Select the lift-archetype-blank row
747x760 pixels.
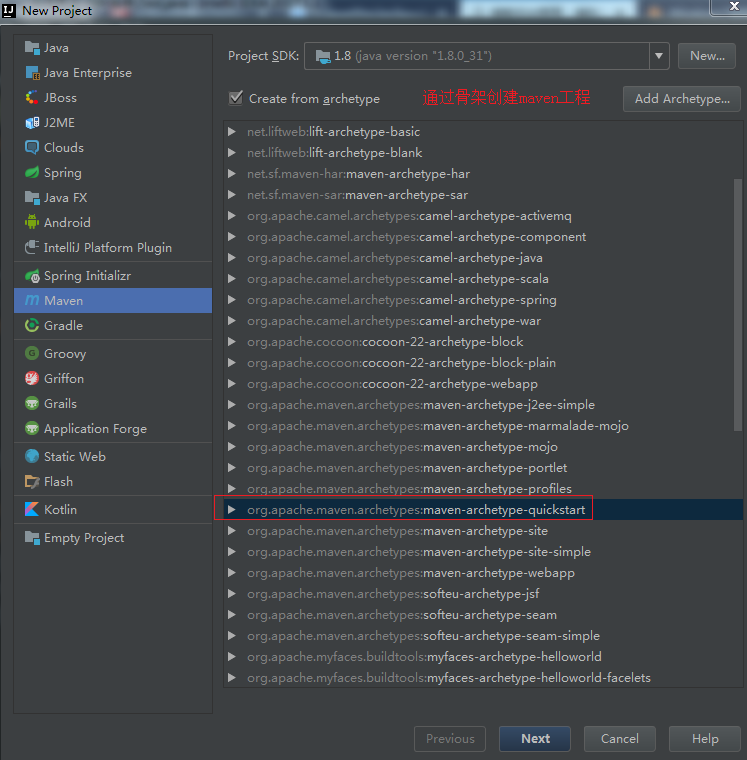point(483,153)
